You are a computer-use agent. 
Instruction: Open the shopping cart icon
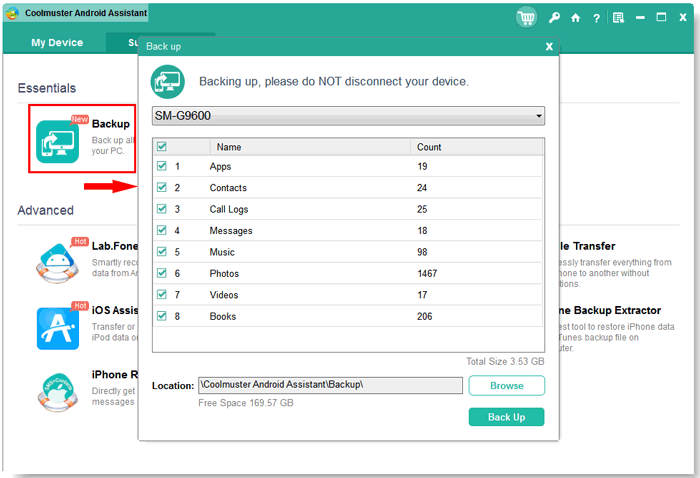pyautogui.click(x=526, y=17)
